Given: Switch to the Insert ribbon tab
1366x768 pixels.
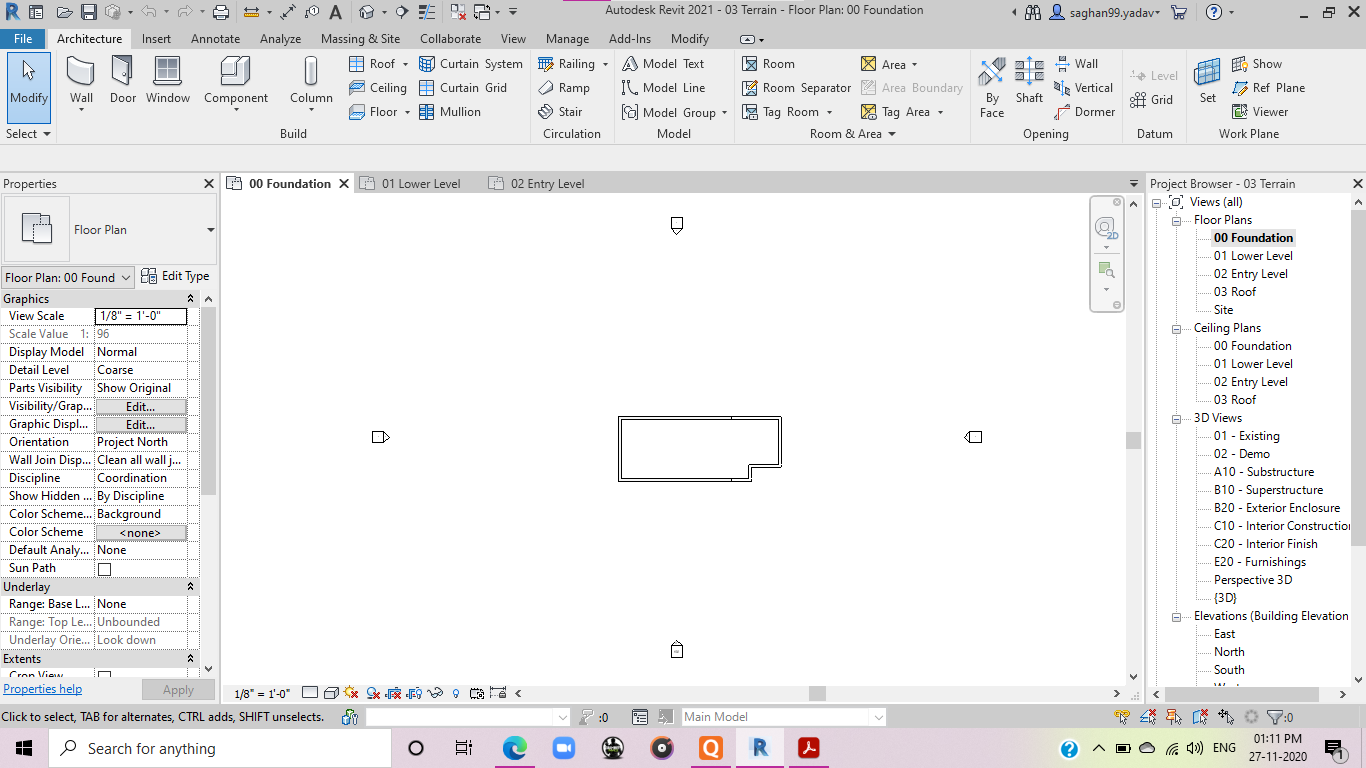Looking at the screenshot, I should 156,38.
